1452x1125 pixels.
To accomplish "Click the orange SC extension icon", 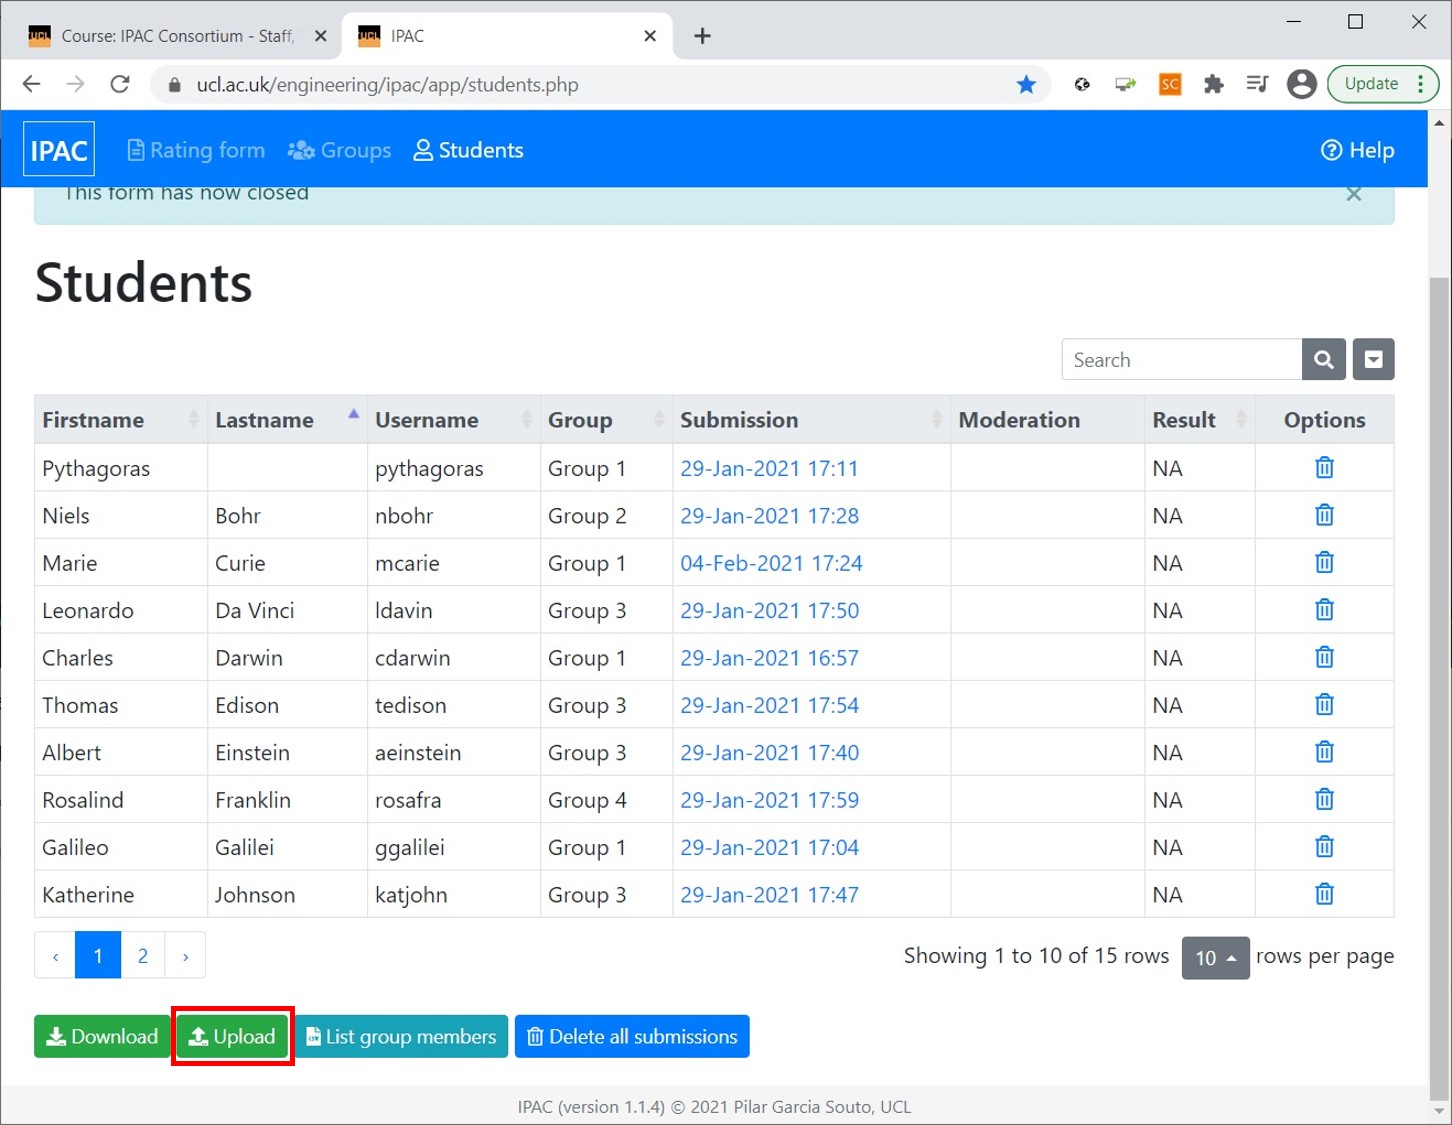I will [1170, 85].
